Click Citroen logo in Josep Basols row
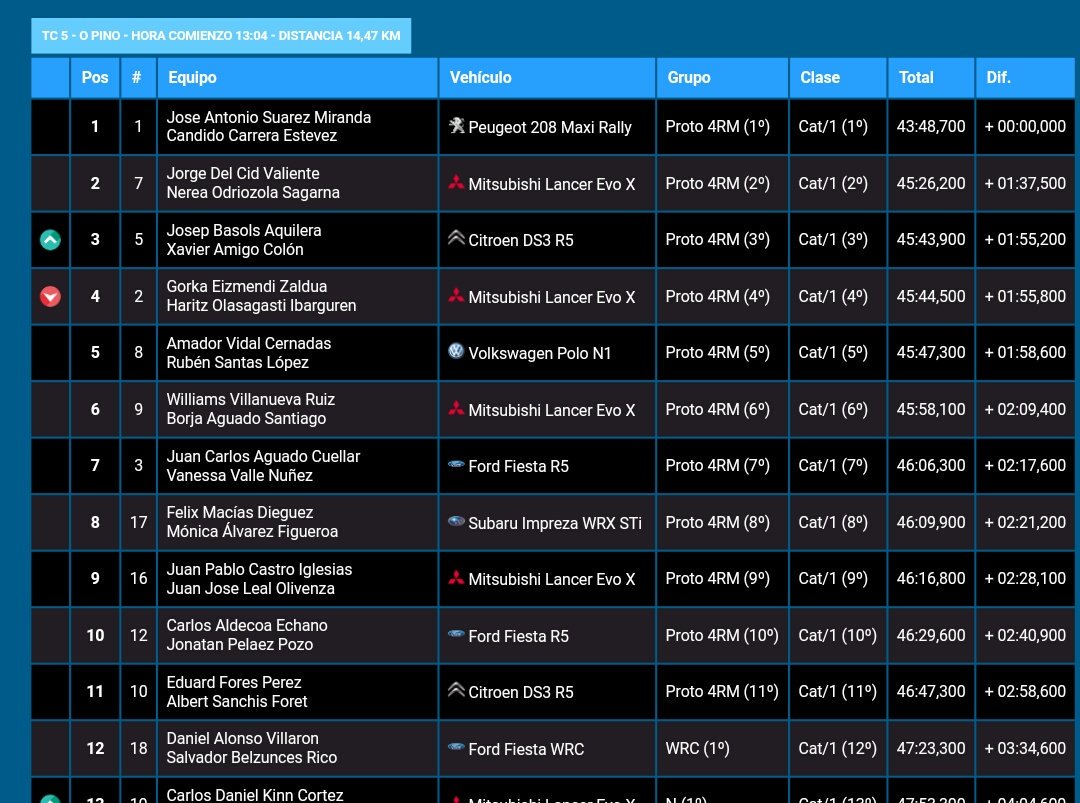This screenshot has width=1080, height=803. click(x=456, y=238)
